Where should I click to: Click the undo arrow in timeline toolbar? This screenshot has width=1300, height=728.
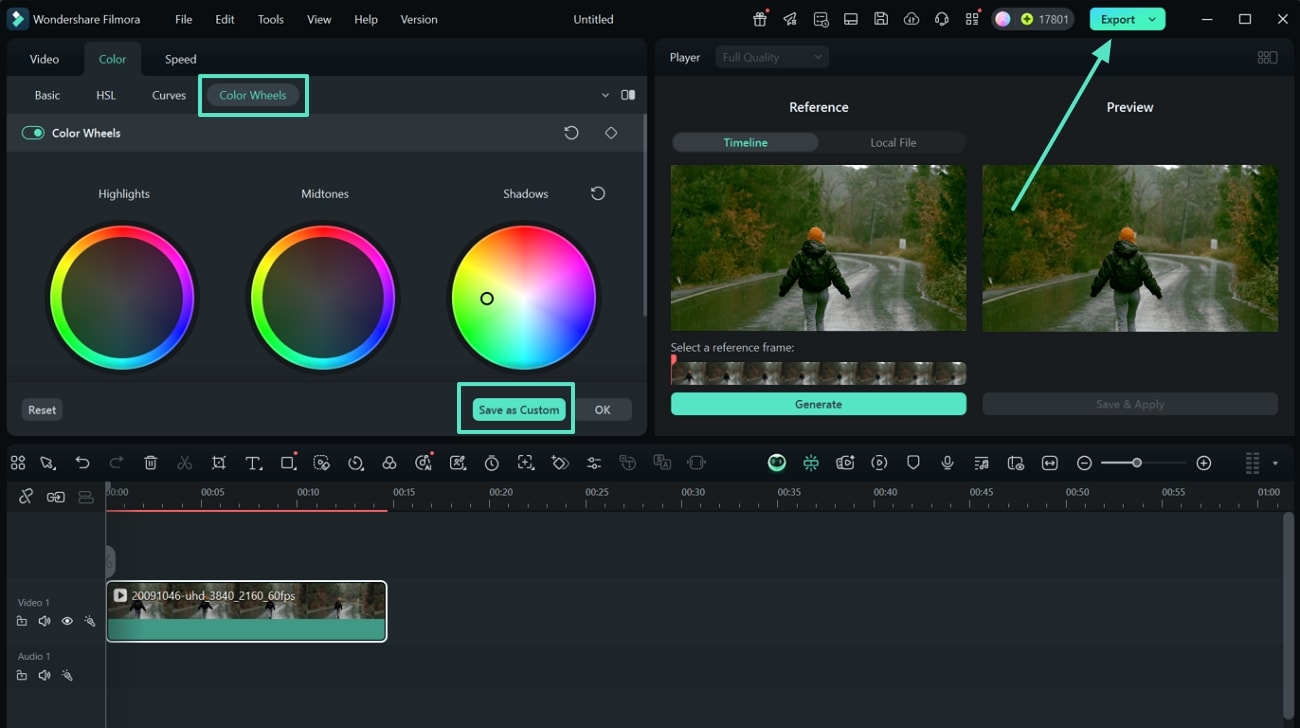tap(82, 463)
